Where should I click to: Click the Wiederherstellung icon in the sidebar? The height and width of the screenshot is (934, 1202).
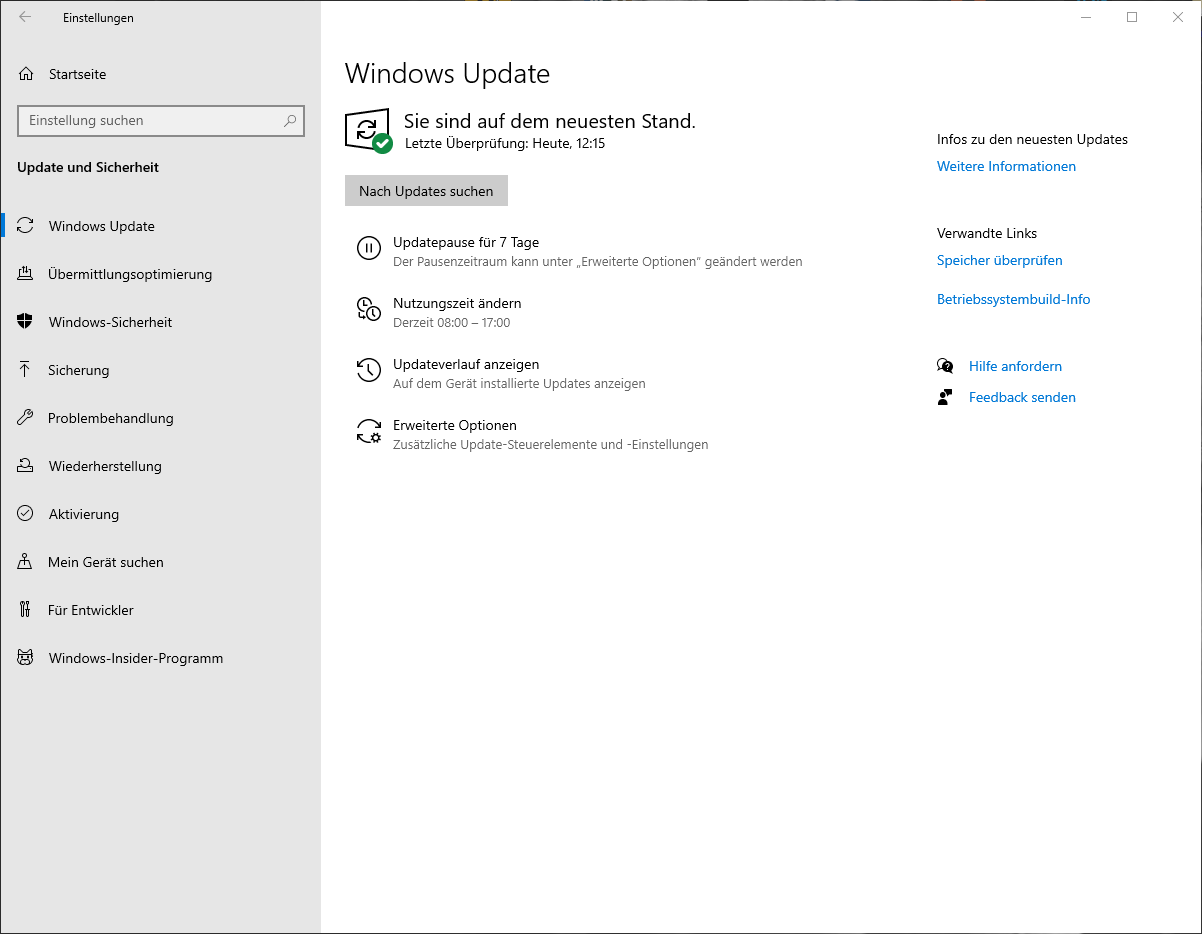point(26,466)
